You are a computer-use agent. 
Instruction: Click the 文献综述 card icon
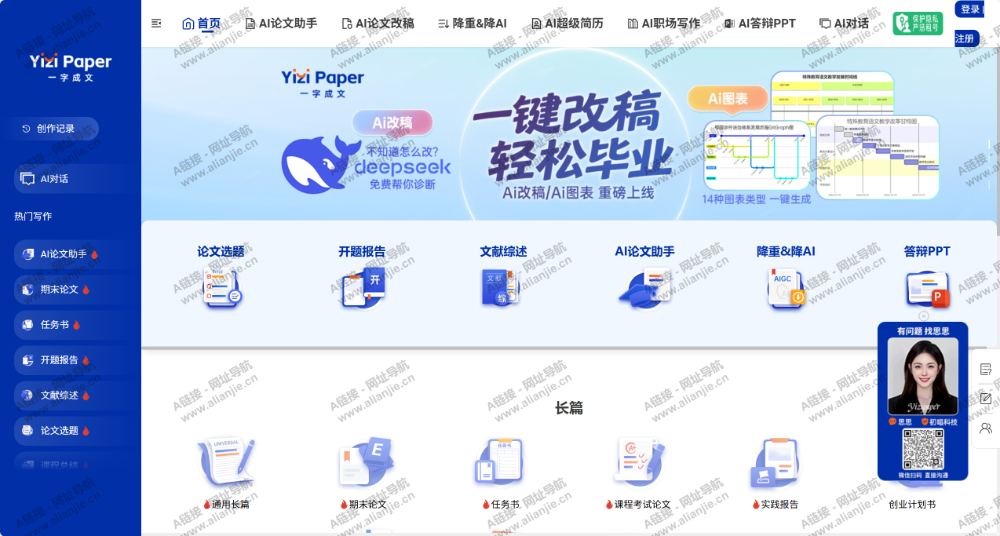pos(503,288)
